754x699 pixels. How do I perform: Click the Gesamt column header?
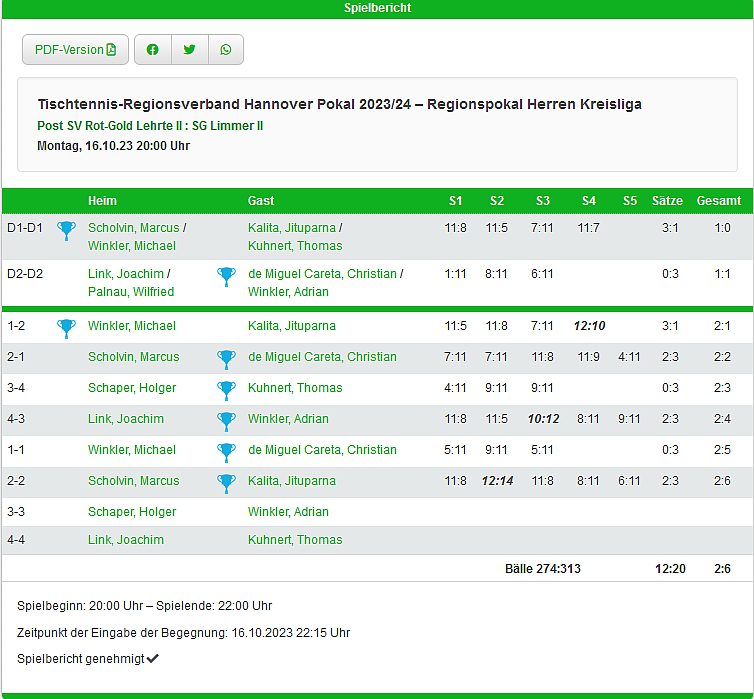click(718, 201)
